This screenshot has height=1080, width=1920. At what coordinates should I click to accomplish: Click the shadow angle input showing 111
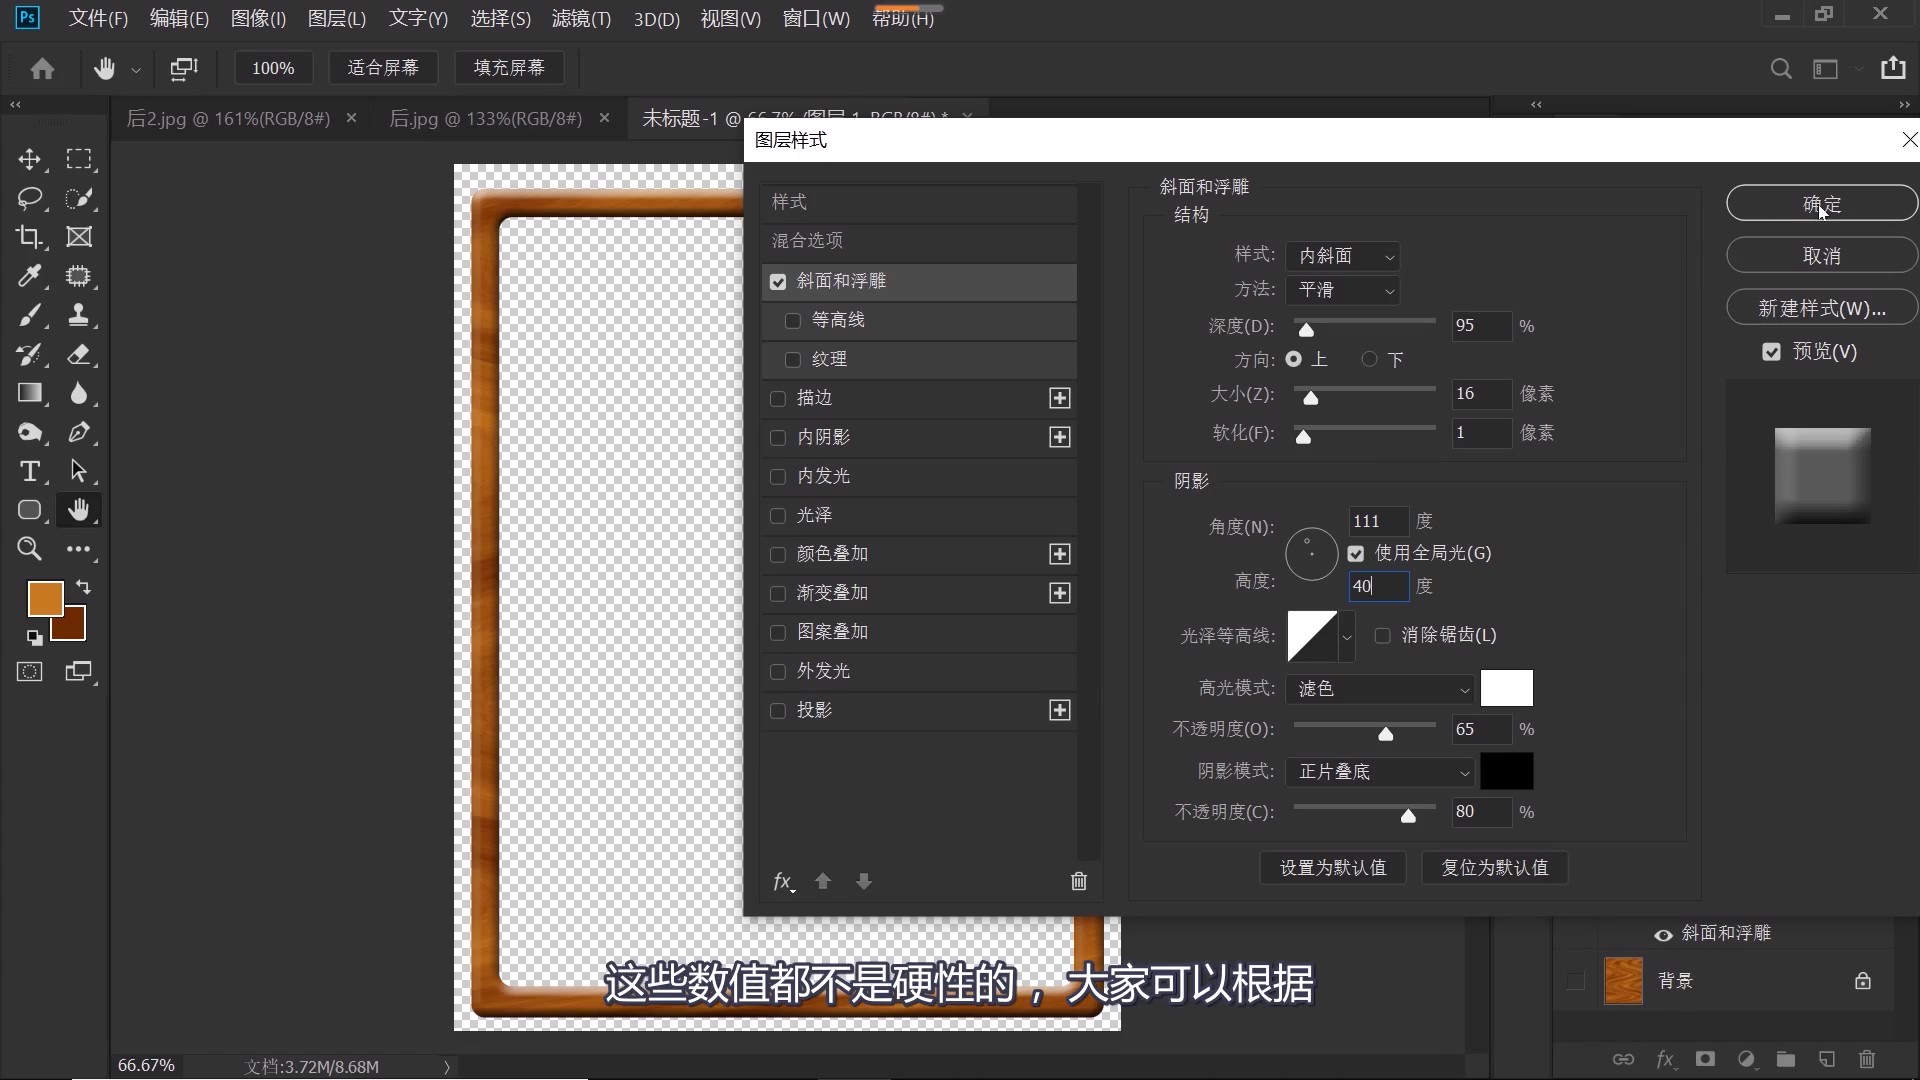(x=1378, y=521)
